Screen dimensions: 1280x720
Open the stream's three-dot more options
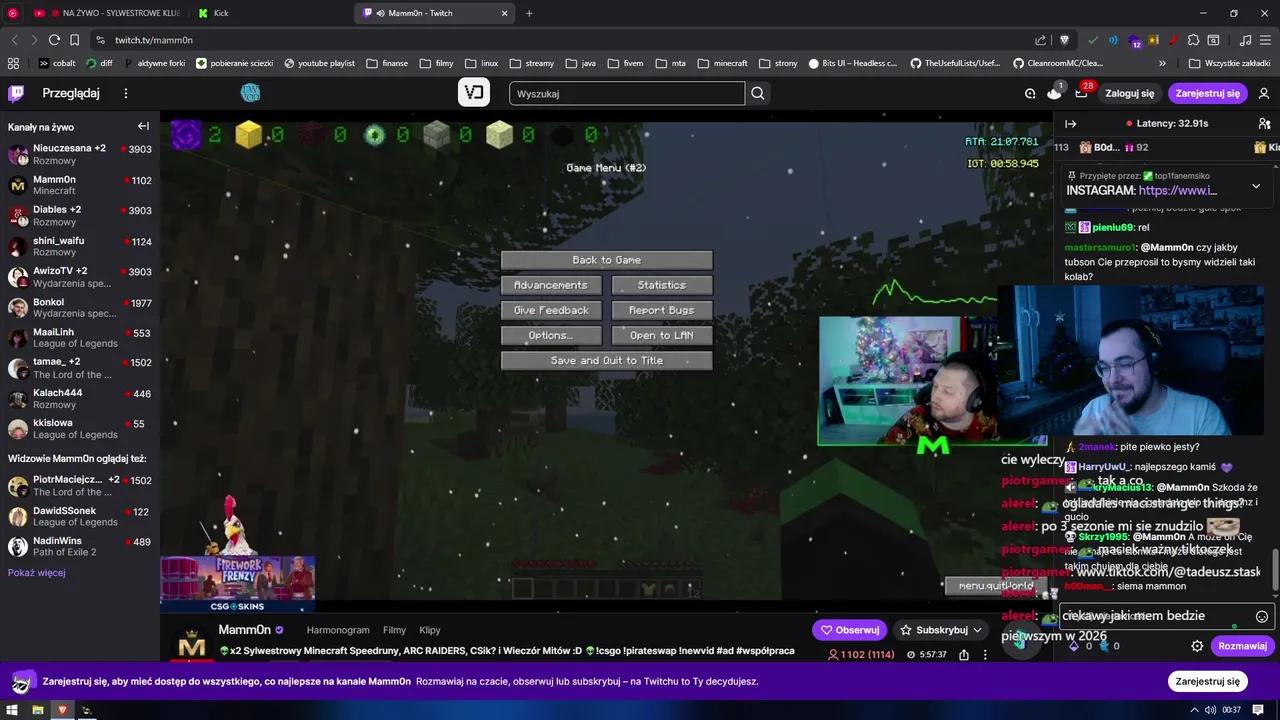click(985, 655)
